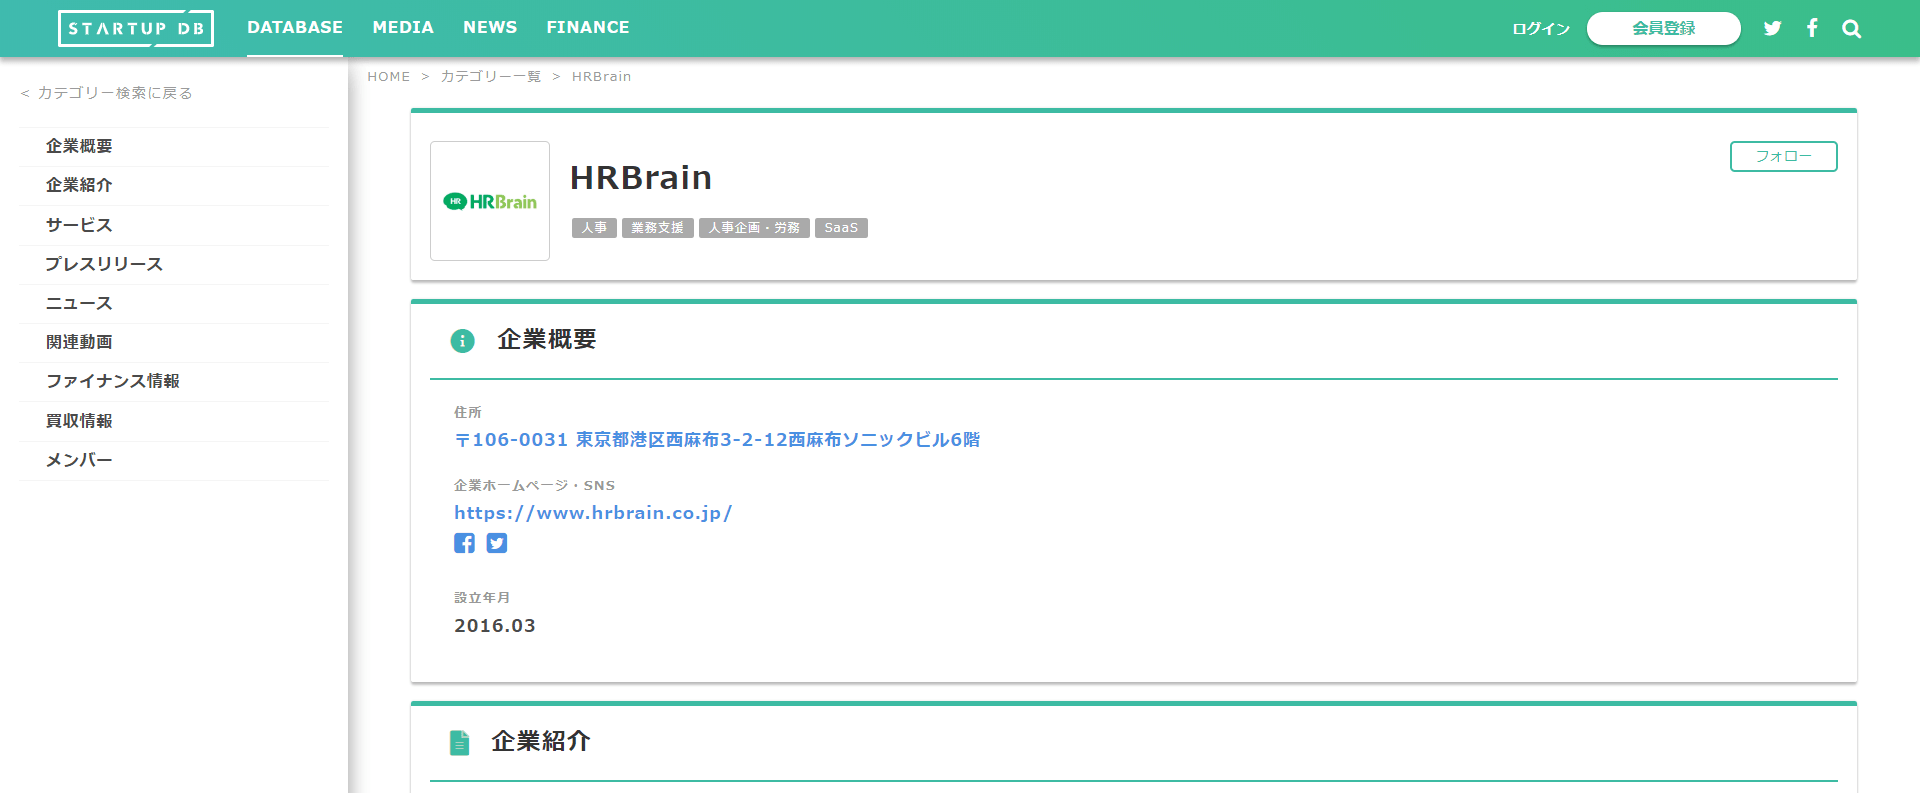Screen dimensions: 1920x793
Task: Open HRBrain's Twitter page icon
Action: pyautogui.click(x=497, y=543)
